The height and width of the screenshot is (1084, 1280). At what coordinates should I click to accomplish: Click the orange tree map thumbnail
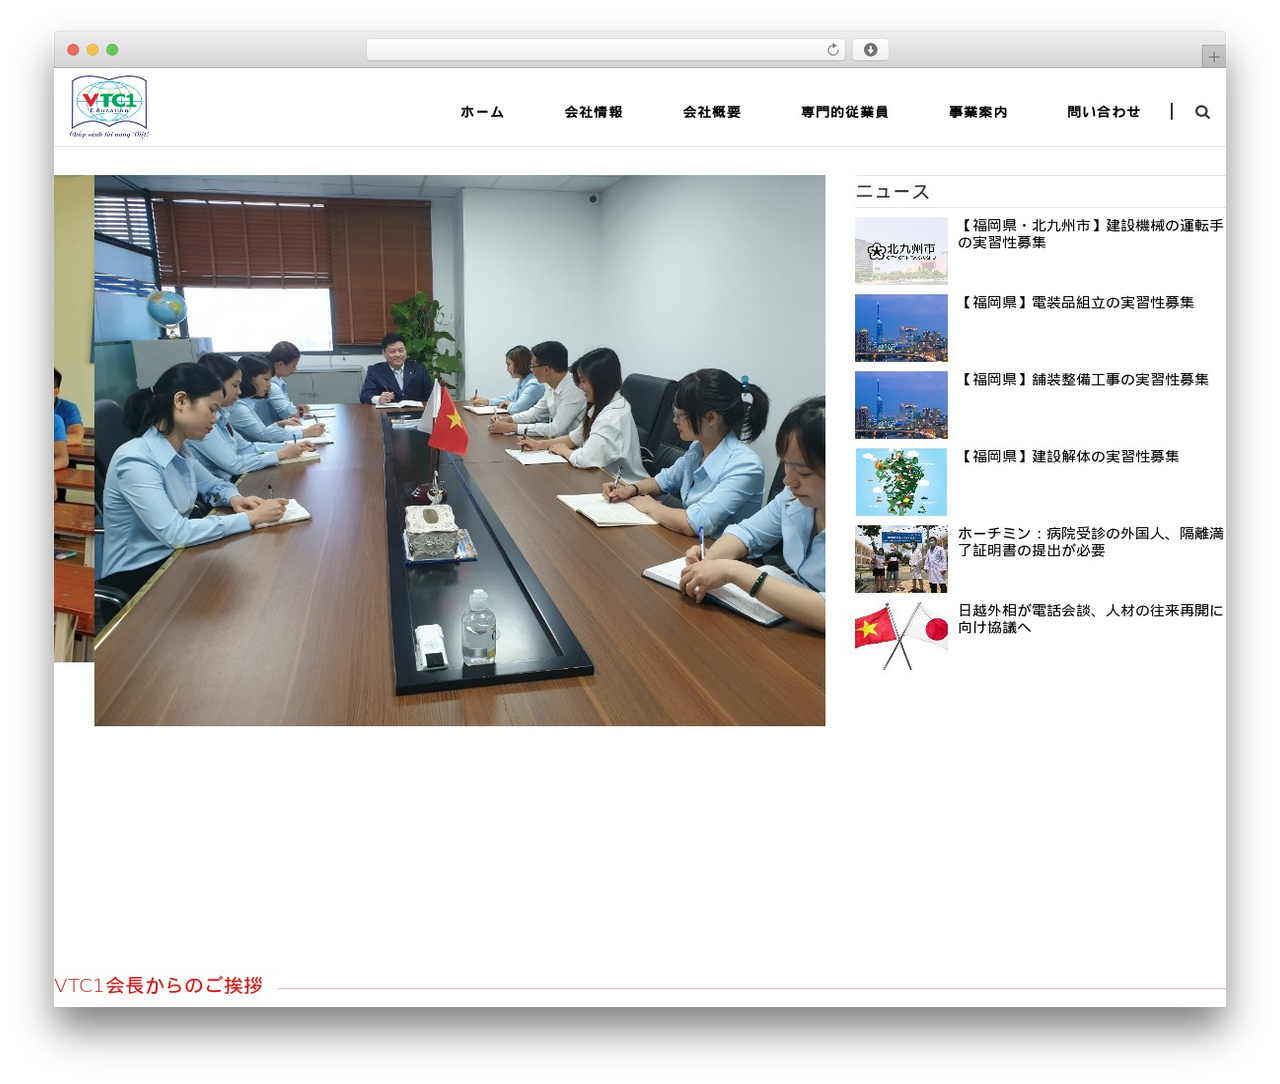901,482
